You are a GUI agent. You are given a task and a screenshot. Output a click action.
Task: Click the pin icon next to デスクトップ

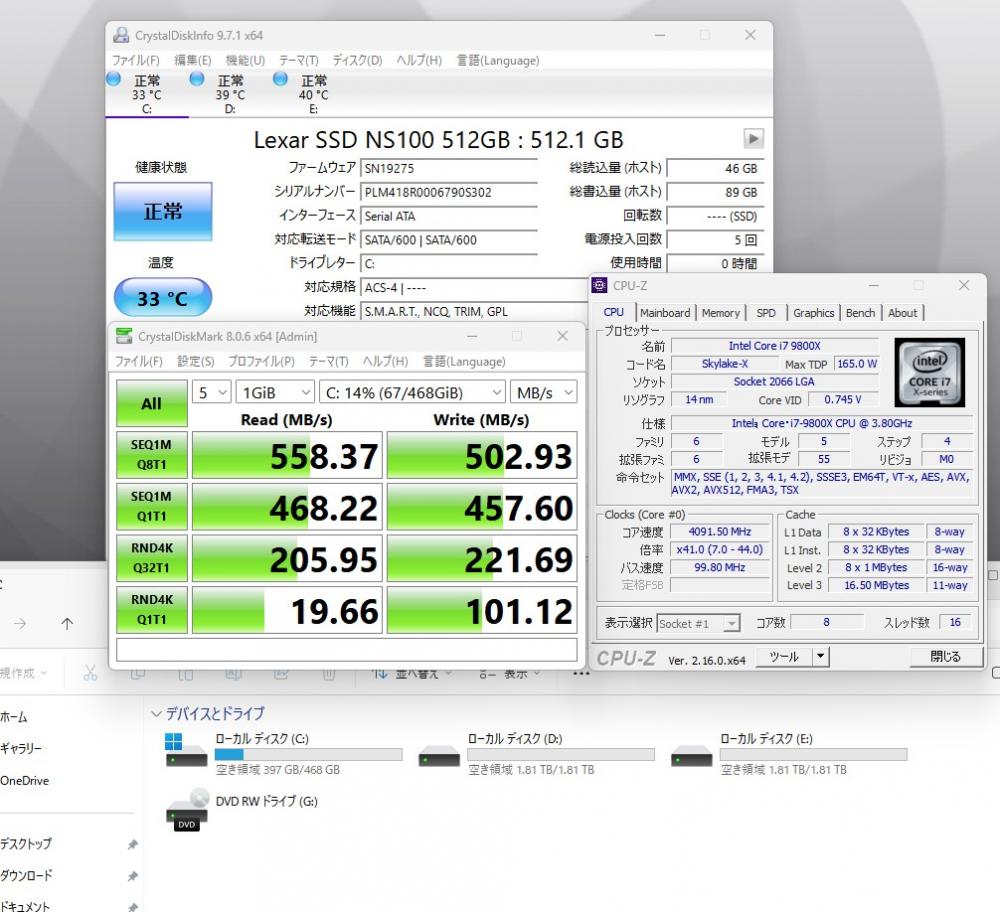[x=133, y=844]
